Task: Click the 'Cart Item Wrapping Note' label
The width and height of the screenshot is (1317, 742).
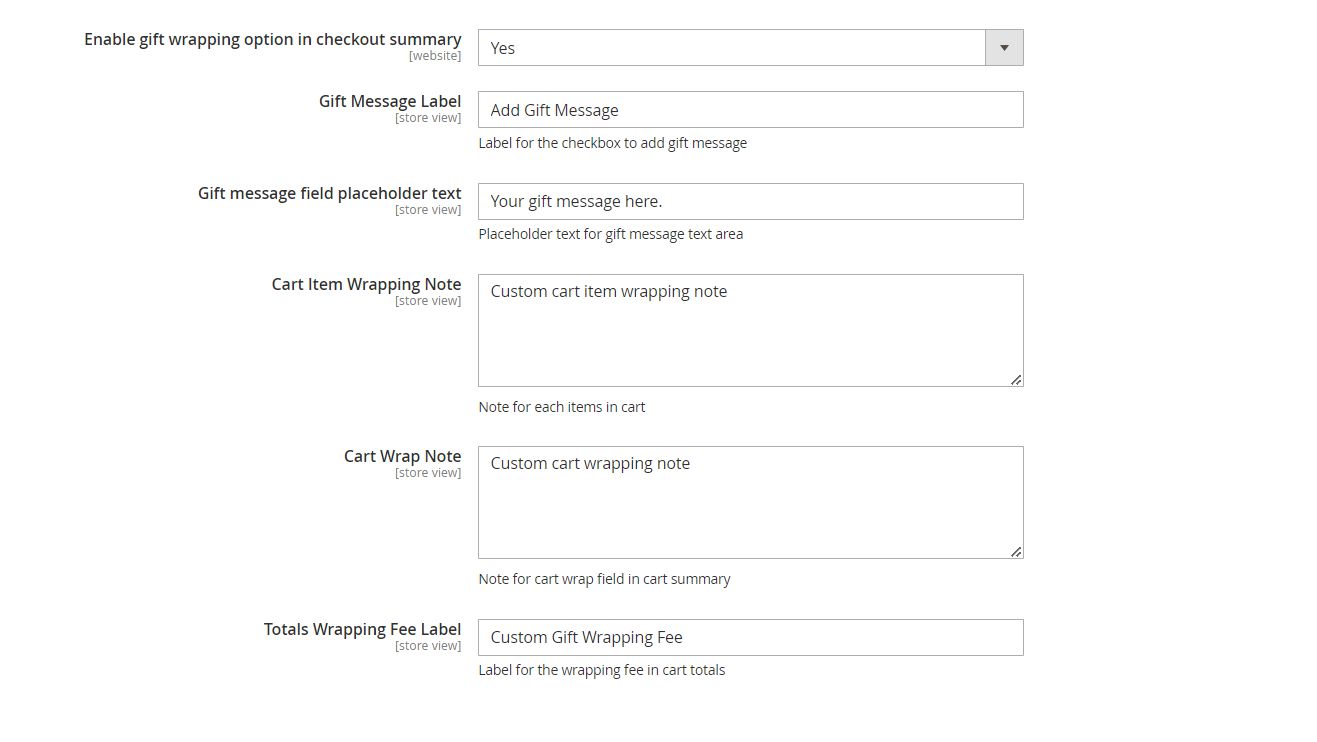Action: [366, 284]
